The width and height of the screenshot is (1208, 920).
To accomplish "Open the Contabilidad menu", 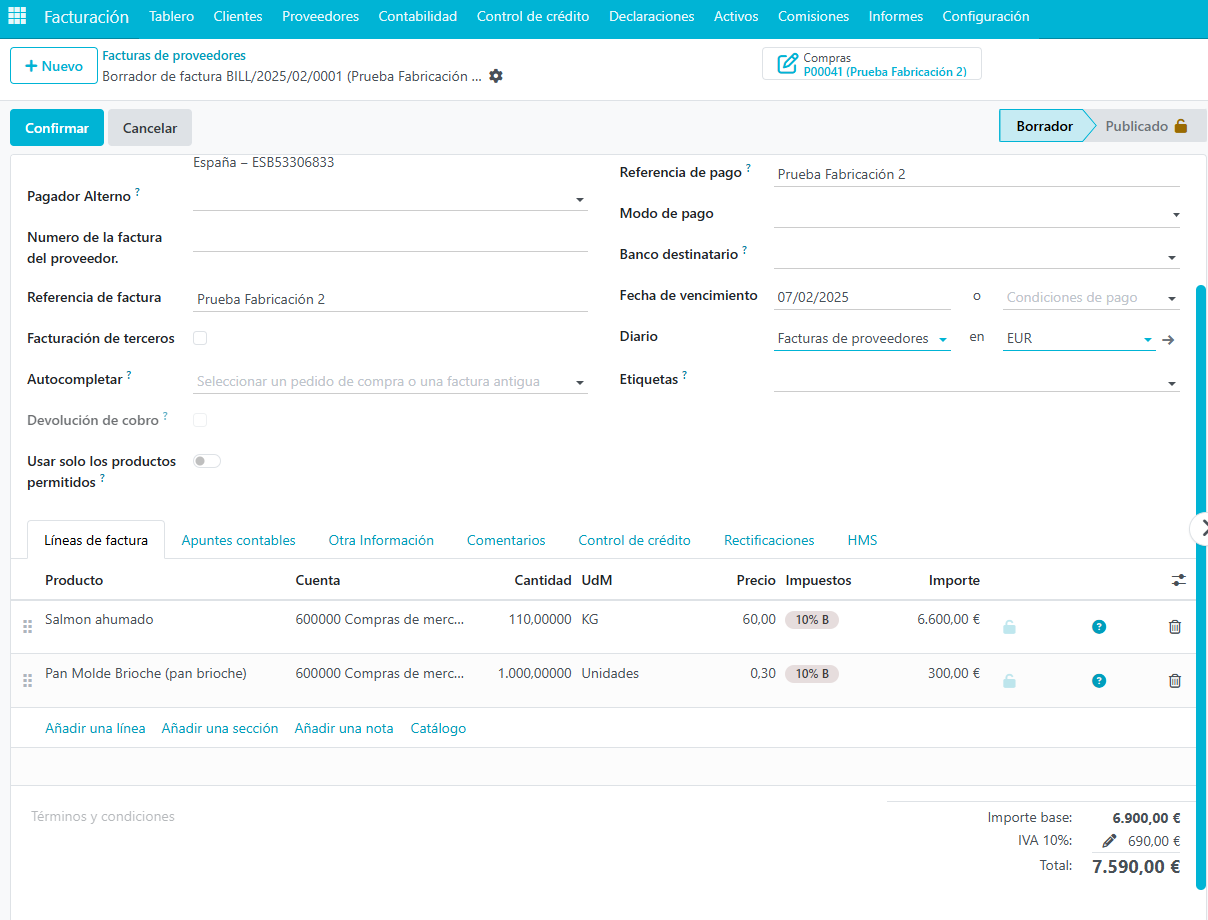I will click(x=418, y=17).
